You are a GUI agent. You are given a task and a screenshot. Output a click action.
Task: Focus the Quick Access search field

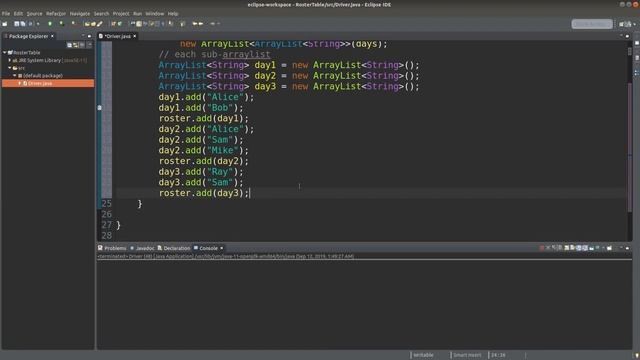(x=592, y=24)
